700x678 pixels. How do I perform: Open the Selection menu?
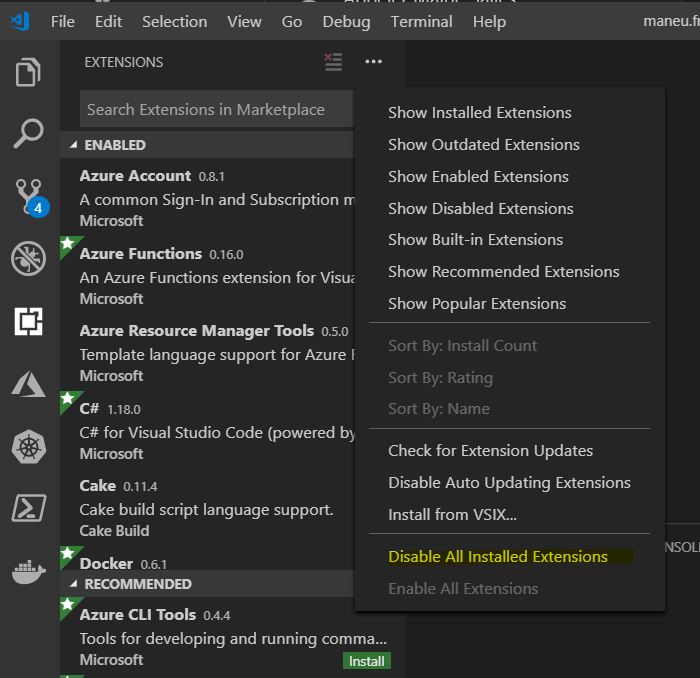point(175,21)
